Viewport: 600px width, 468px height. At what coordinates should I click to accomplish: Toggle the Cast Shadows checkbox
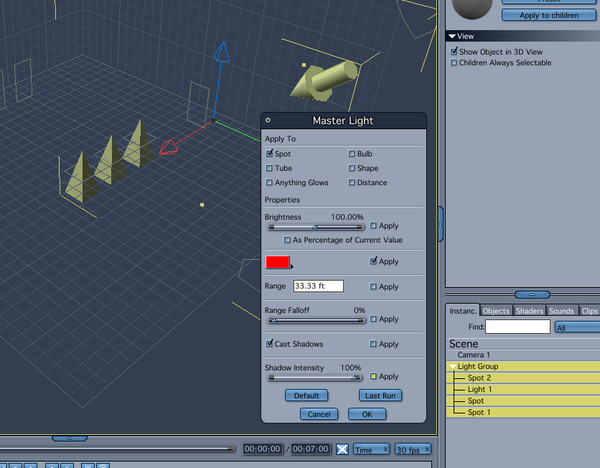(269, 343)
